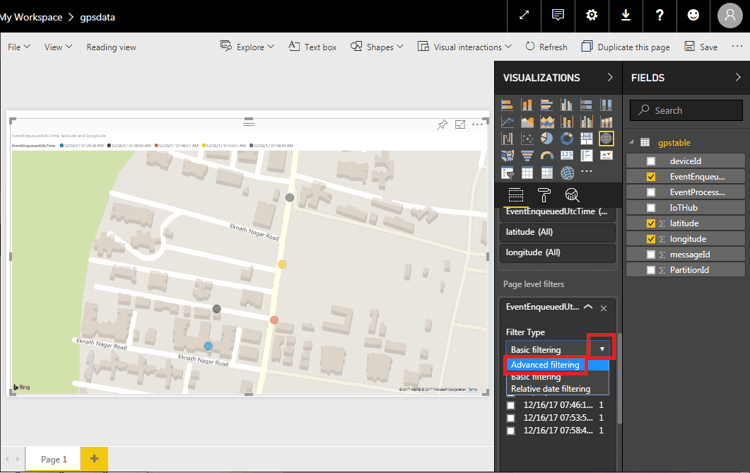This screenshot has width=750, height=473.
Task: Open the Shapes dropdown
Action: [376, 46]
